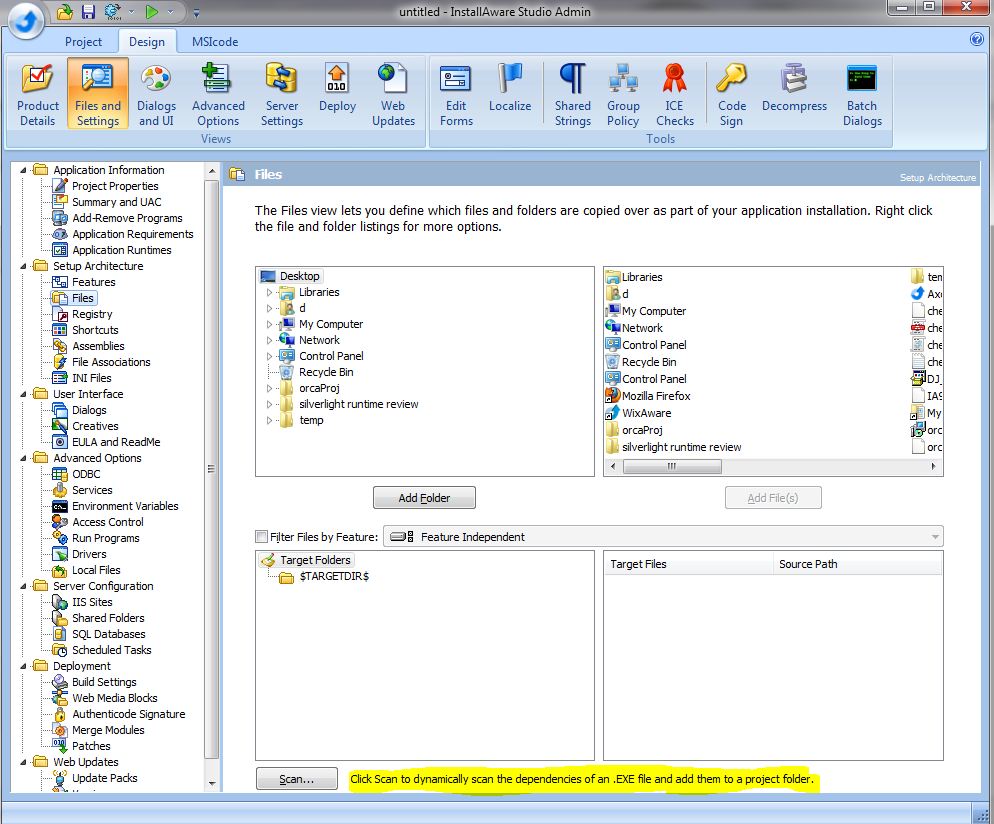The width and height of the screenshot is (994, 824).
Task: Collapse the Setup Architecture tree group
Action: [x=23, y=266]
